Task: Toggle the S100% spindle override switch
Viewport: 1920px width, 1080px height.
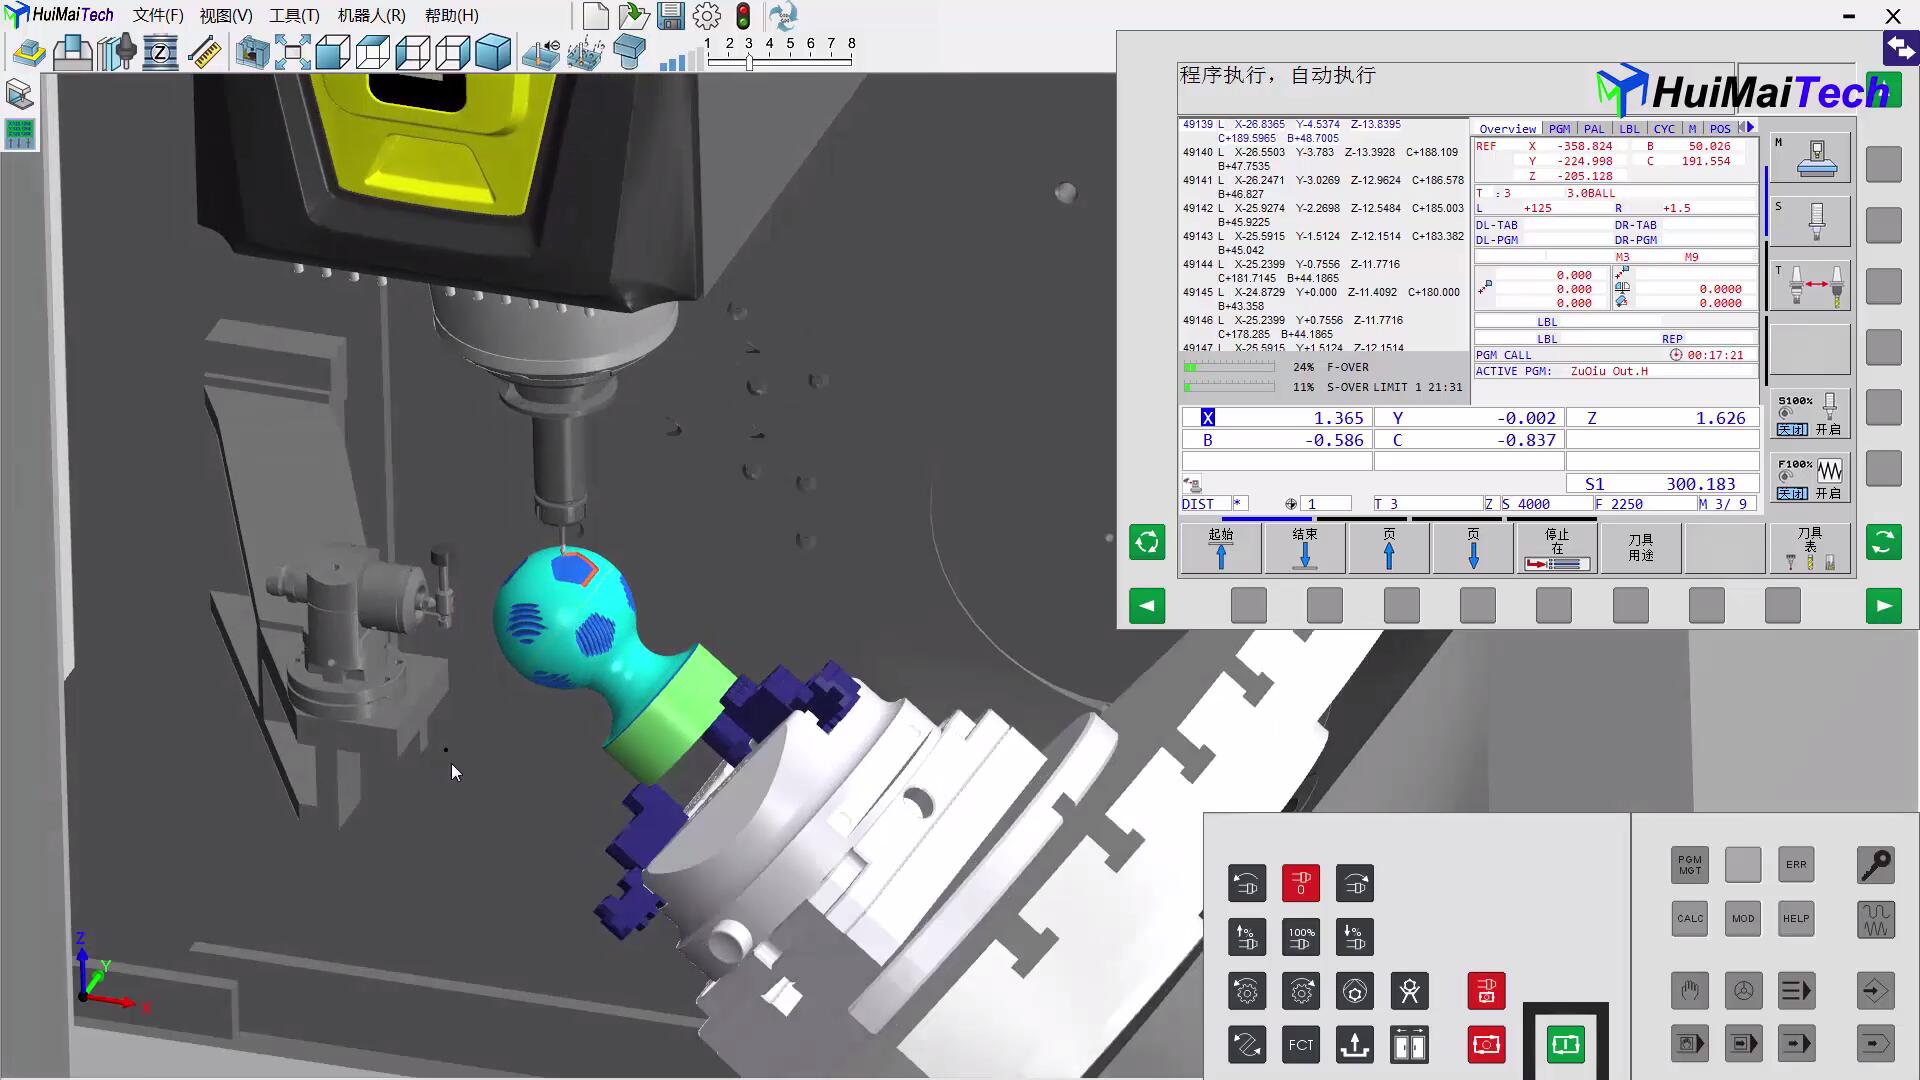Action: point(1809,414)
